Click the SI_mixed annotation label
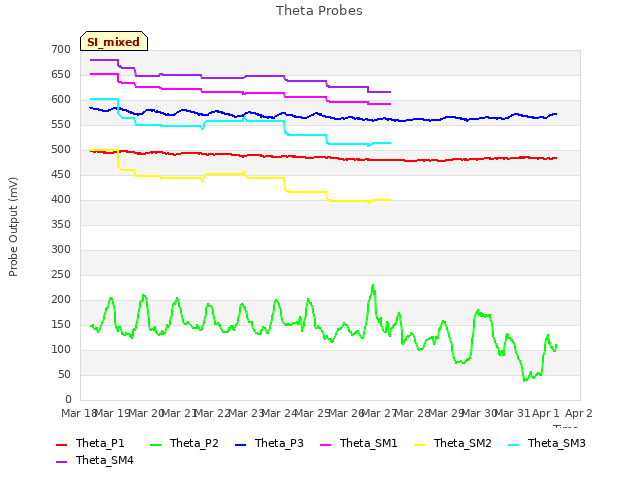 coord(113,41)
